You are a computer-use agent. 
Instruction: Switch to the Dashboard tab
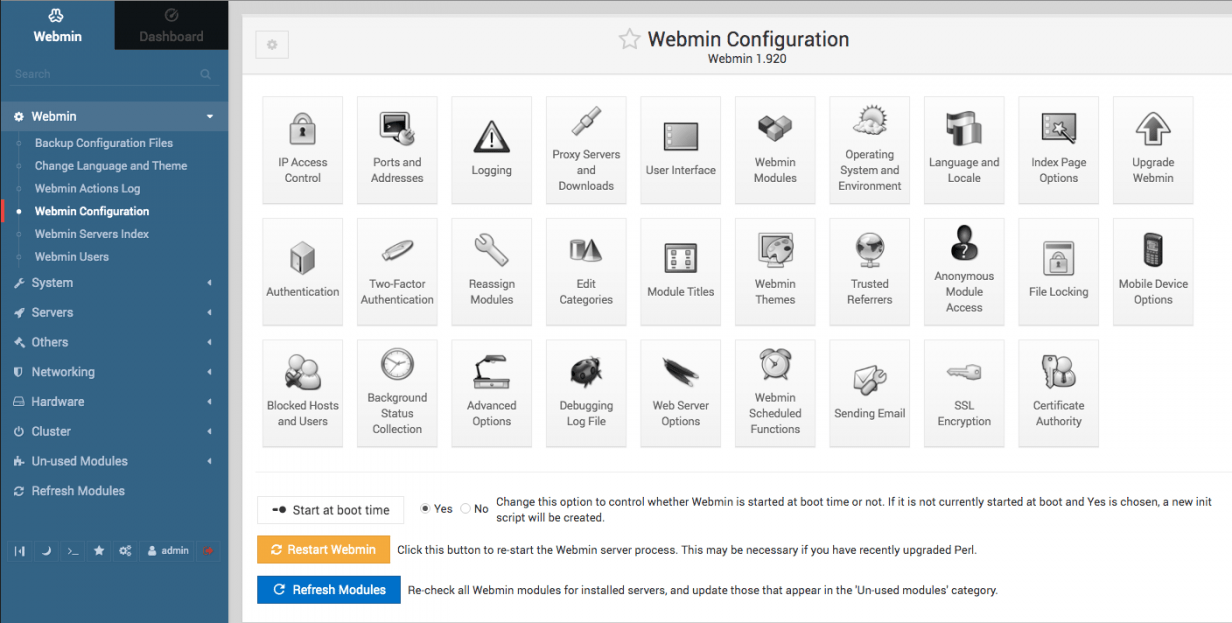click(x=171, y=26)
